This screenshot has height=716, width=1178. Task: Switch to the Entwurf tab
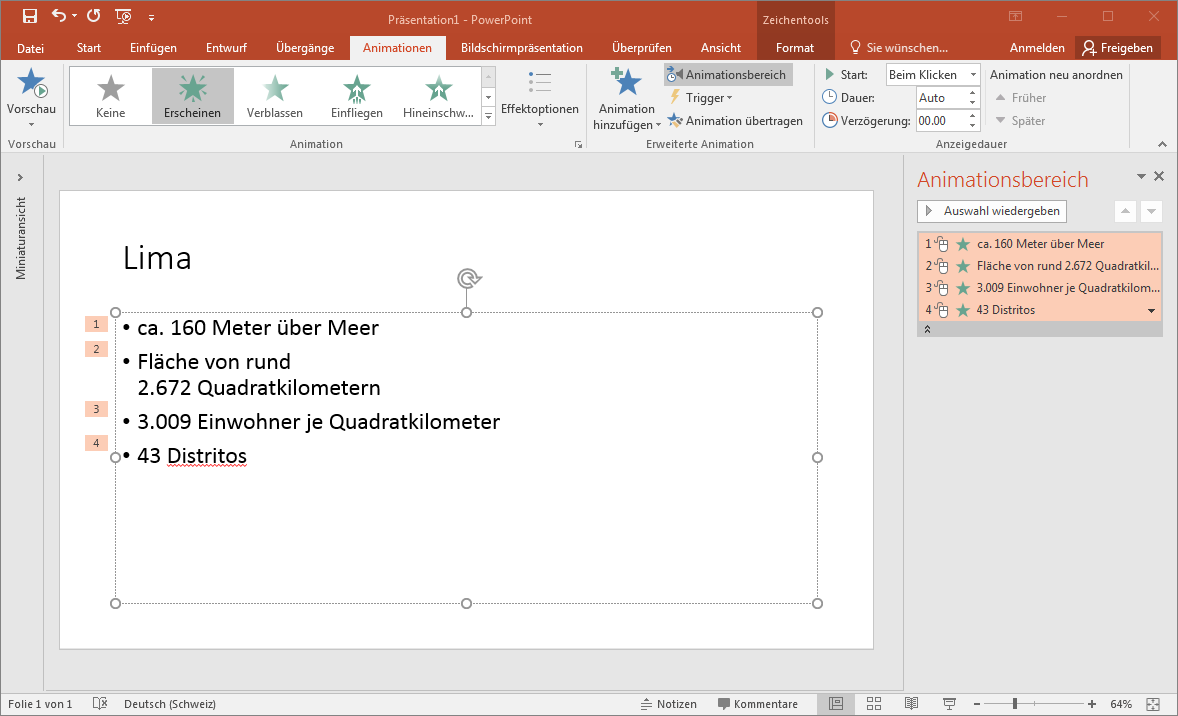(226, 48)
